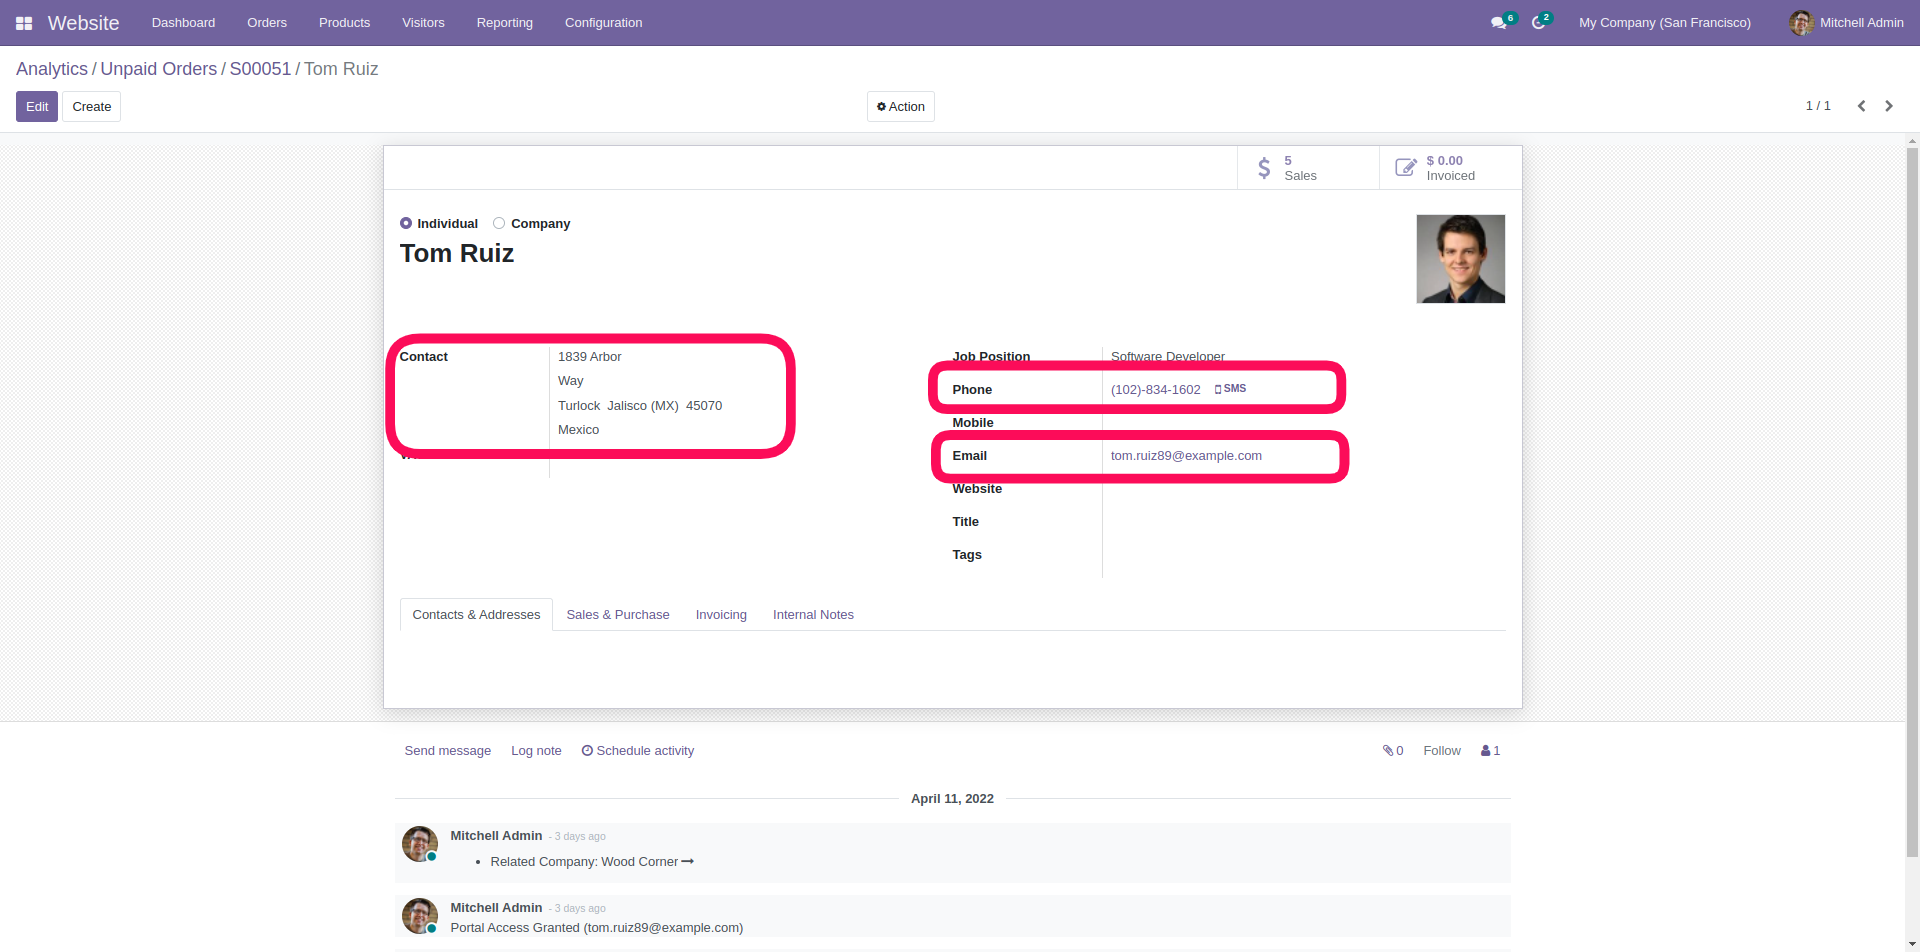Viewport: 1920px width, 952px height.
Task: Click Tom Ruiz's profile photo
Action: pos(1460,259)
